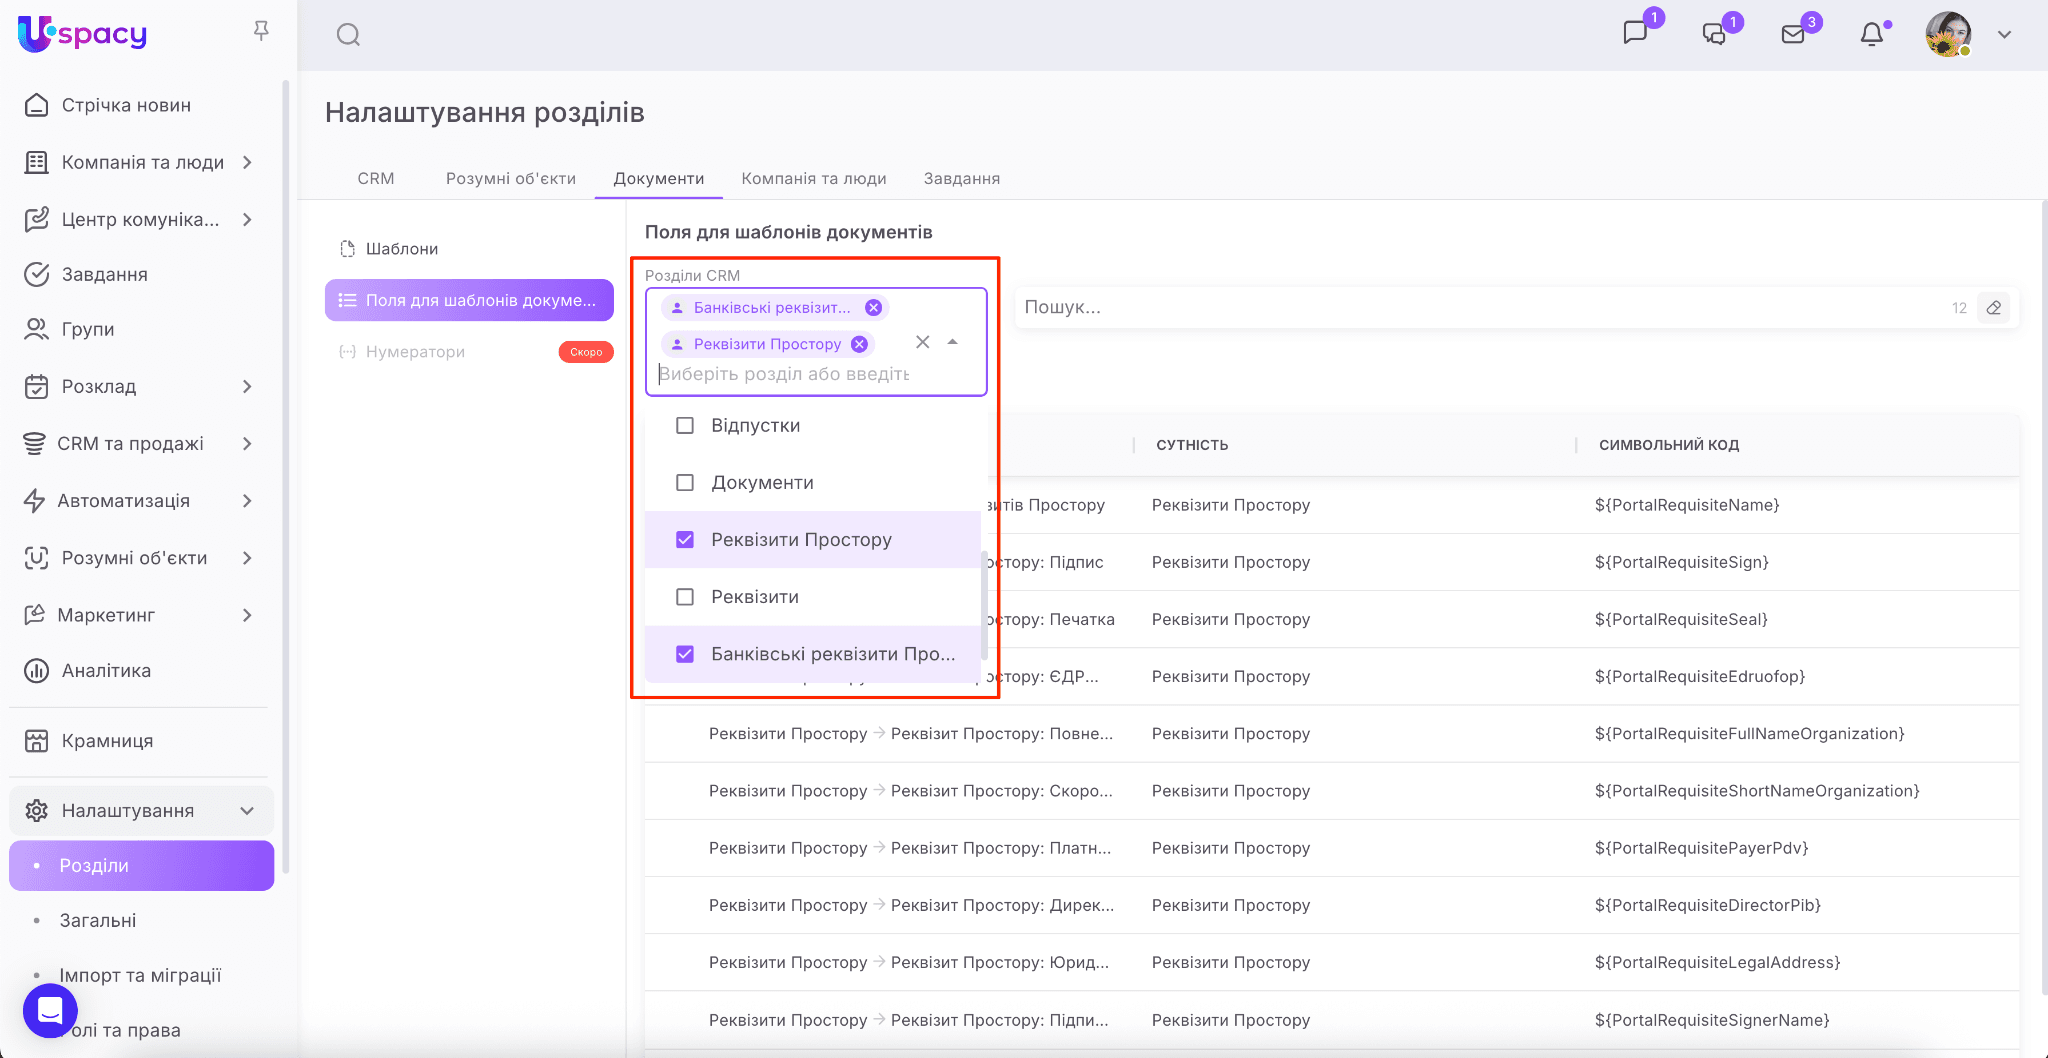Switch to the Завдання tab
This screenshot has height=1058, width=2048.
point(961,179)
